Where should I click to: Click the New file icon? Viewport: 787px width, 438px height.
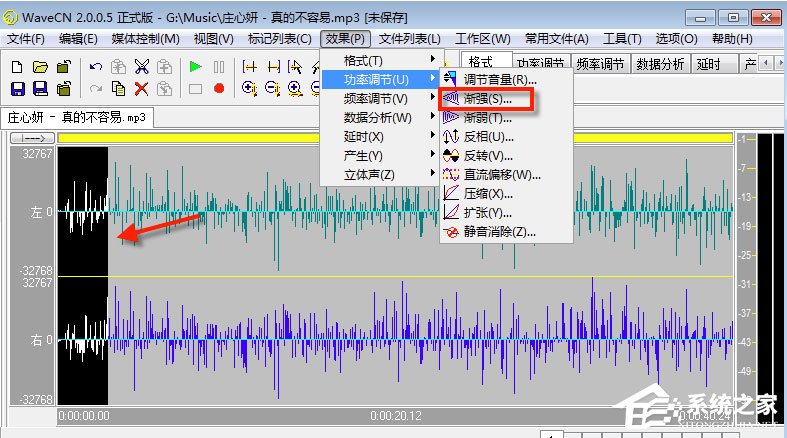click(x=18, y=67)
